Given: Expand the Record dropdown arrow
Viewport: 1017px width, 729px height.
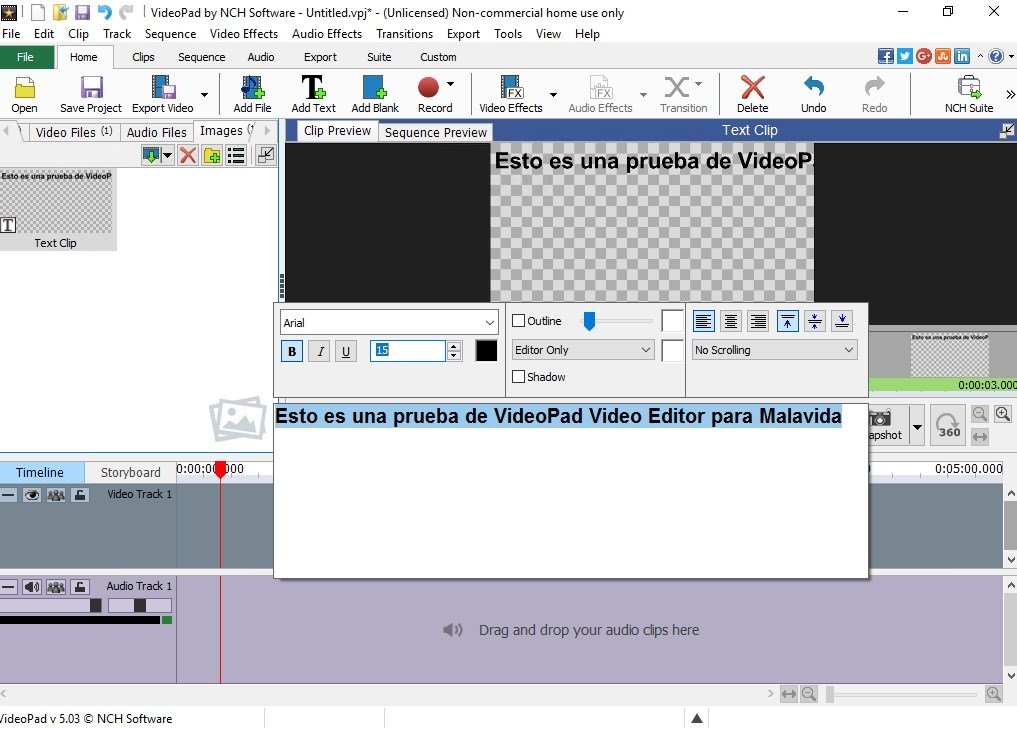Looking at the screenshot, I should (450, 84).
